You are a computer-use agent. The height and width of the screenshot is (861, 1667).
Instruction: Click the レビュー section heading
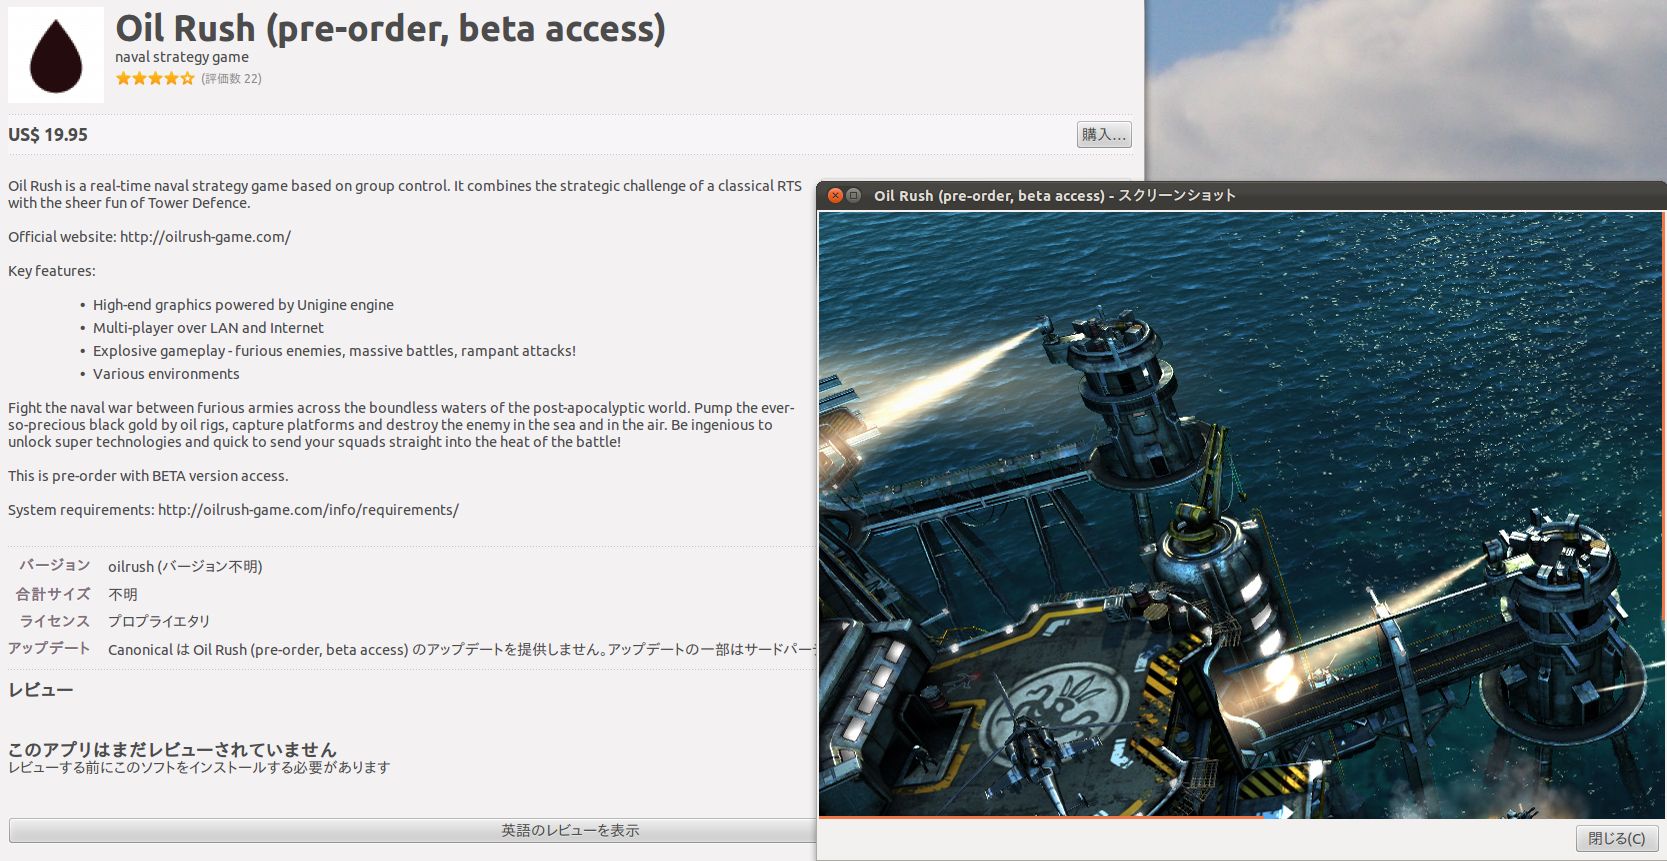click(41, 690)
